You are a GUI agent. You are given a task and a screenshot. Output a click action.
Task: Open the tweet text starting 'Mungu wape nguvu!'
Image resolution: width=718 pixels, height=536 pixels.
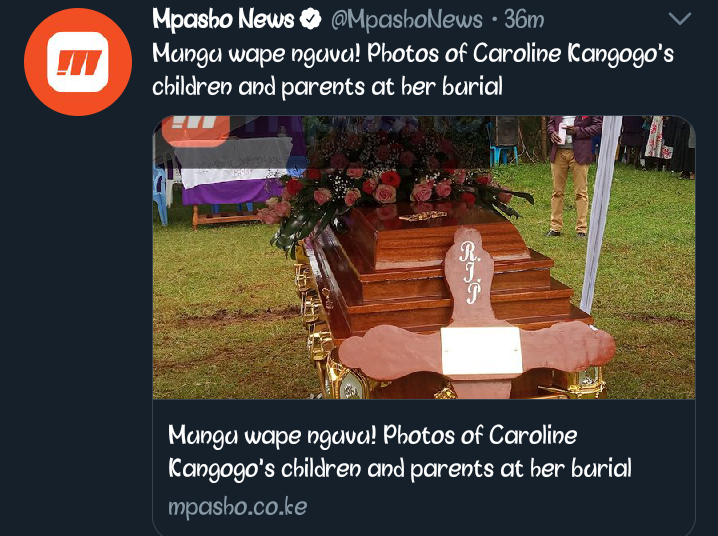click(413, 70)
